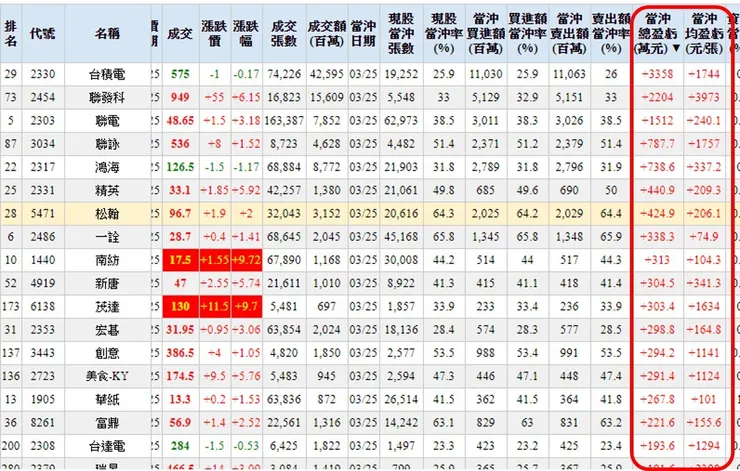Click the 漲跌幅 column header

pyautogui.click(x=246, y=34)
